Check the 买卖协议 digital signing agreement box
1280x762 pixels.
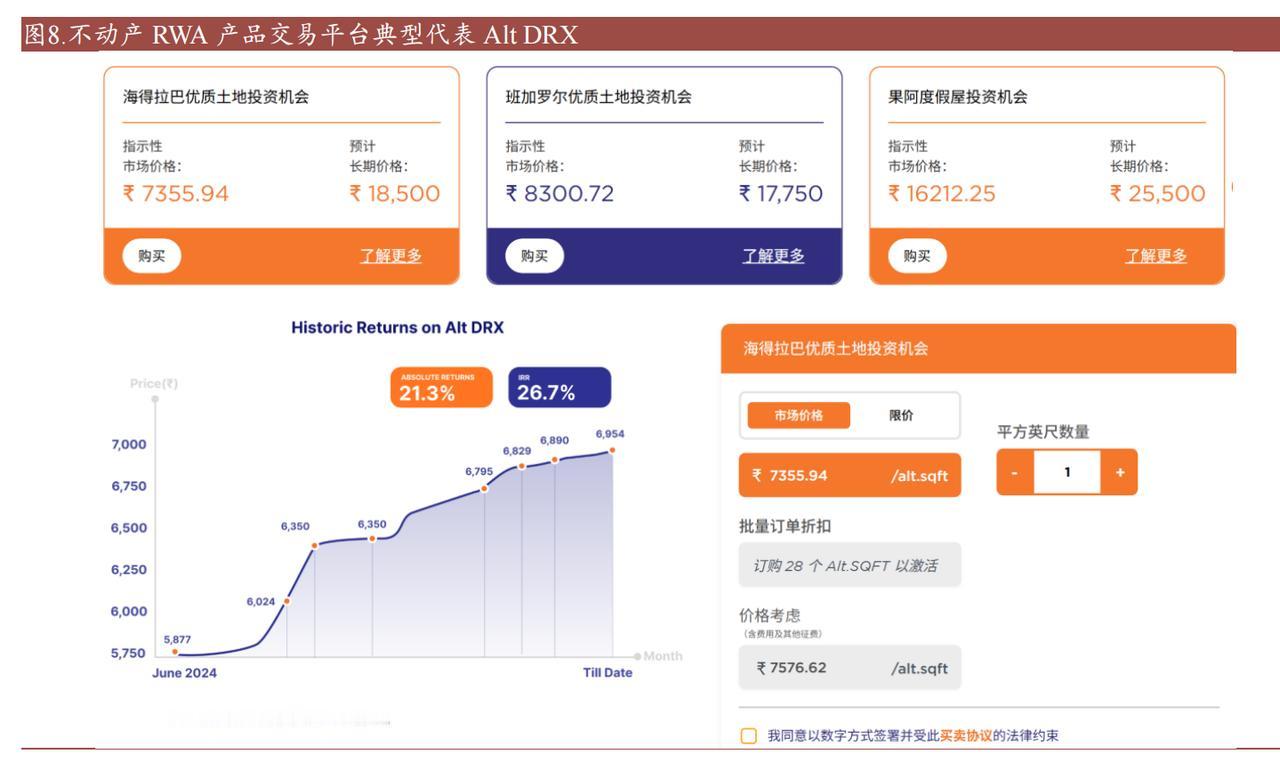point(748,736)
